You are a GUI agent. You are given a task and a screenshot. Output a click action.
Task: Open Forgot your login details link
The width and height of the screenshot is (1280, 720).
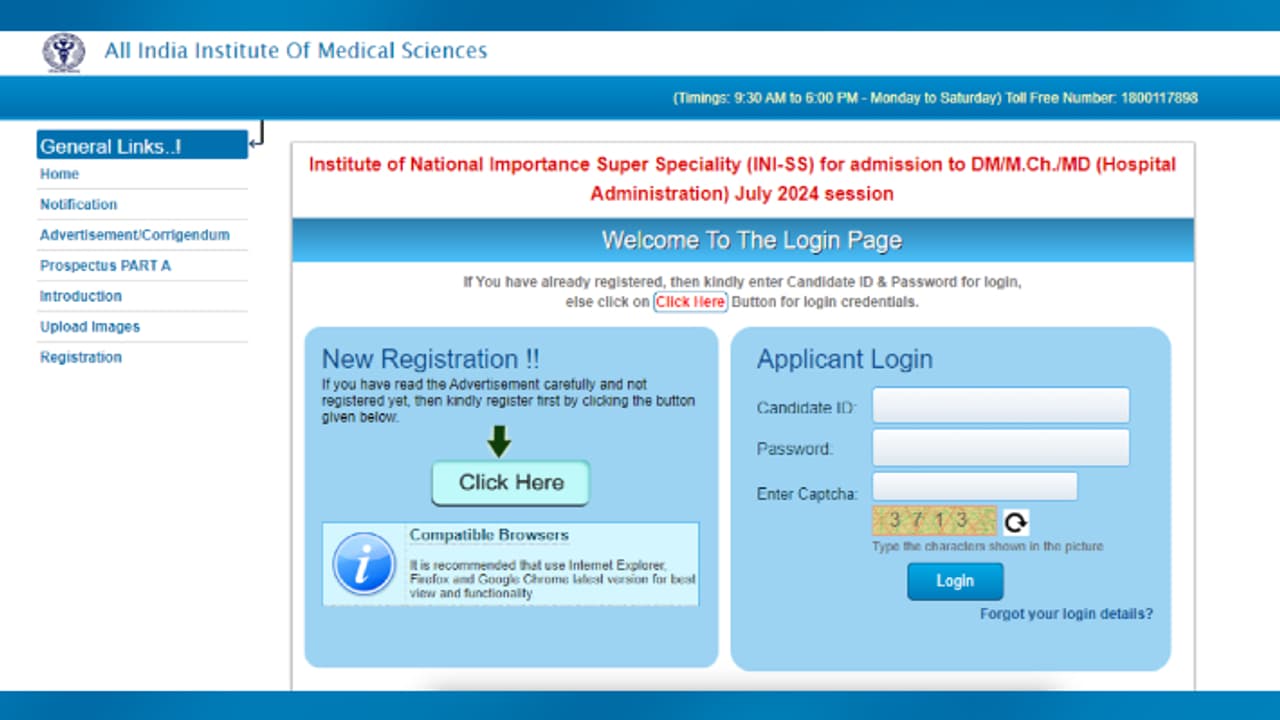click(1066, 614)
